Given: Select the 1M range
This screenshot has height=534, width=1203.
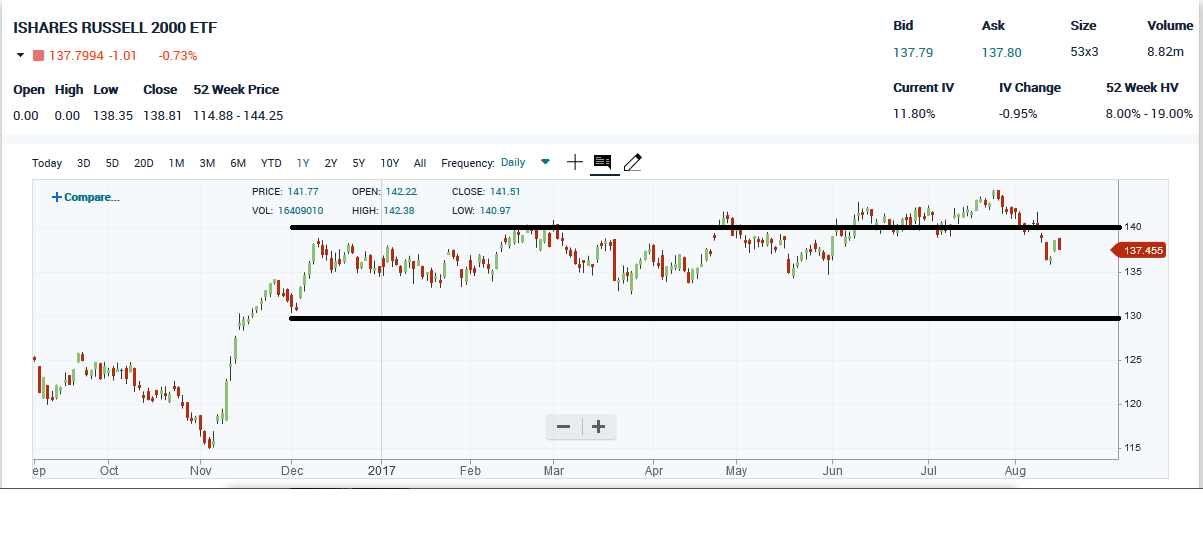Looking at the screenshot, I should coord(176,163).
